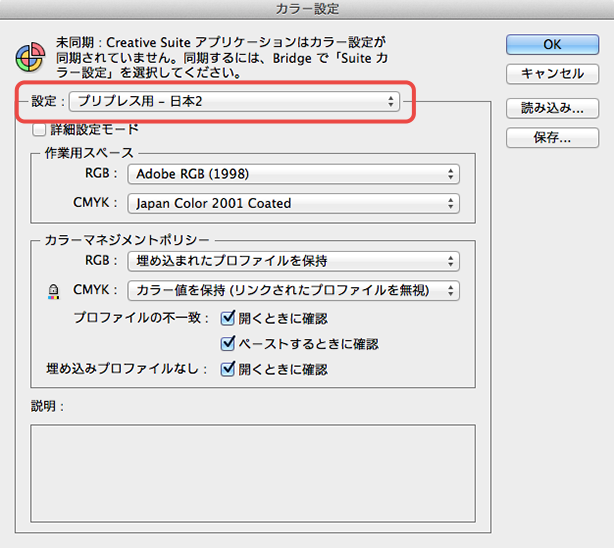Screen dimensions: 614x548
Task: Click the カラー設定 title bar text
Action: (307, 9)
